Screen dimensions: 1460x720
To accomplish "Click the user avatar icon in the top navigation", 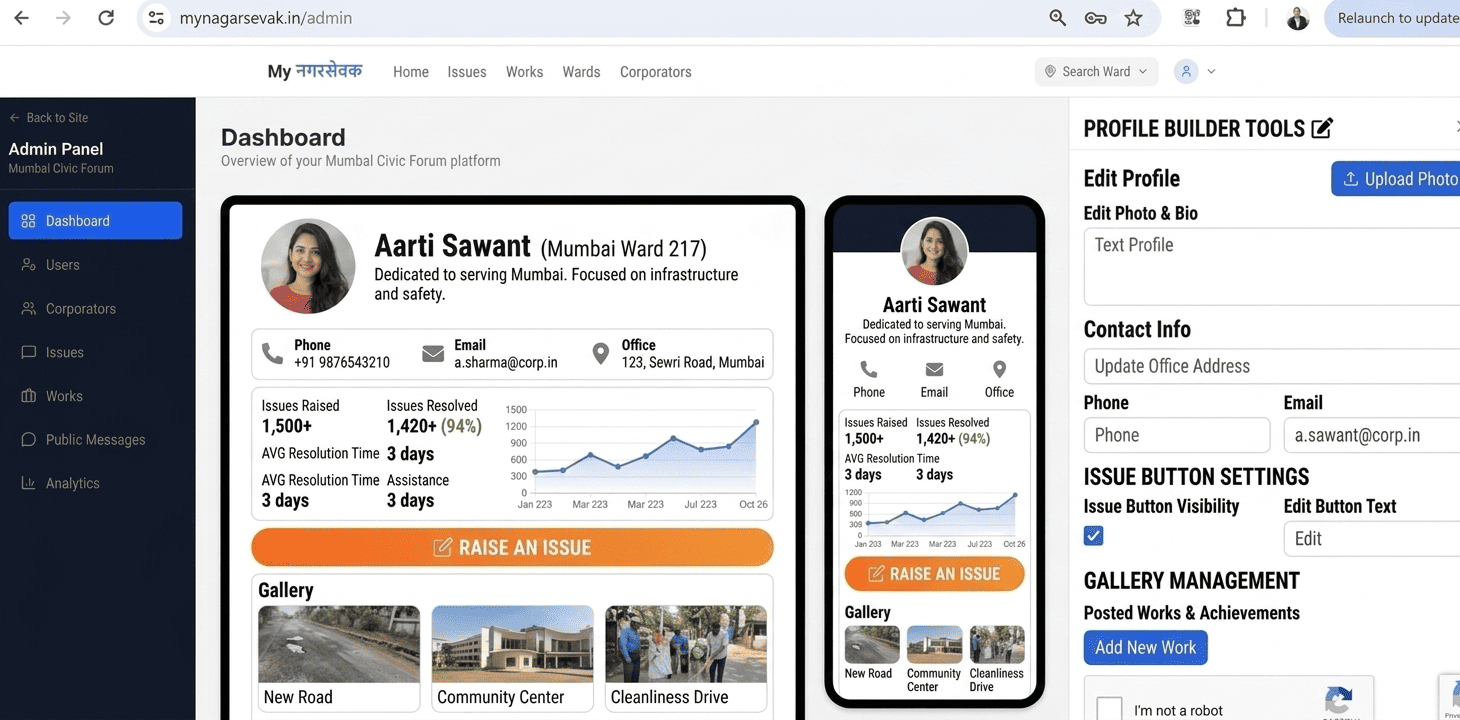I will [1186, 71].
